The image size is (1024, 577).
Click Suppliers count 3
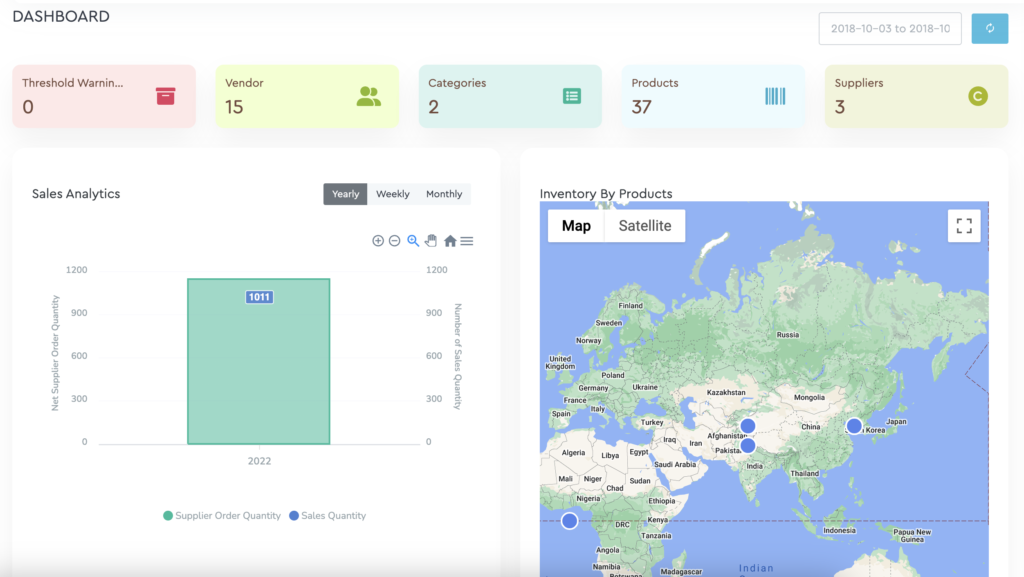(840, 106)
